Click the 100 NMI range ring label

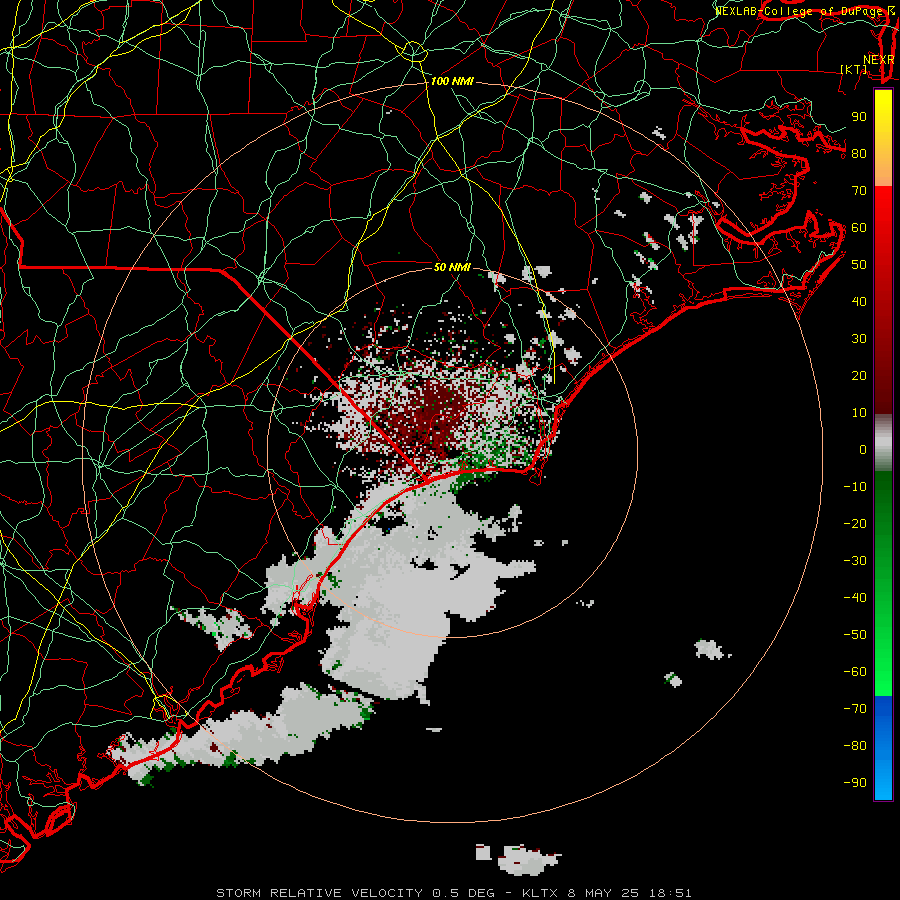point(452,82)
